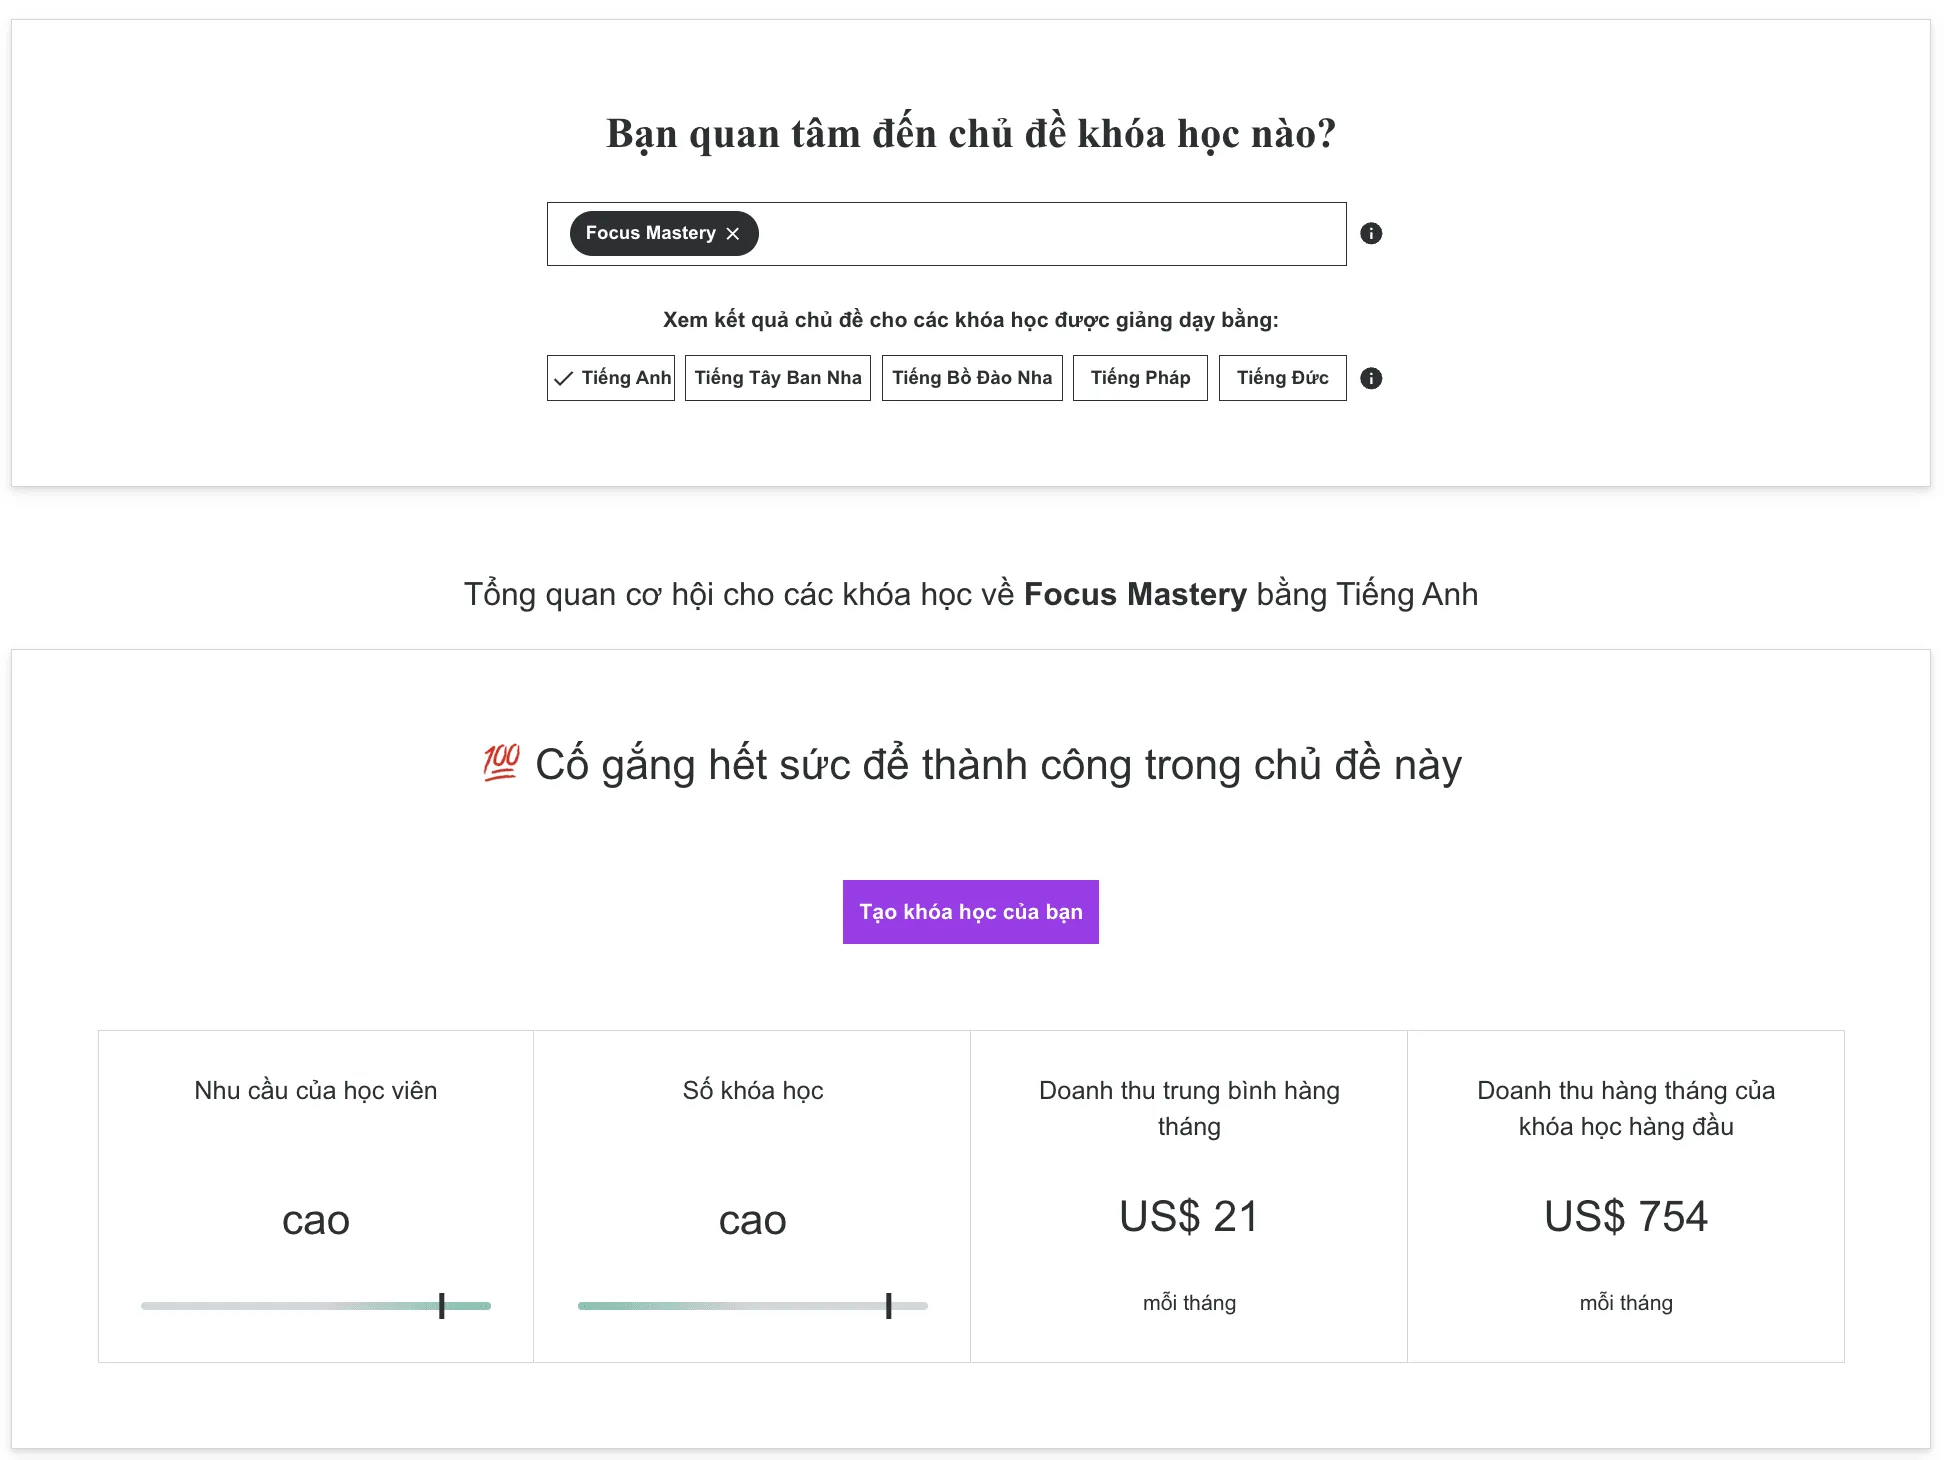Enable the Tiếng Tây Ban Nha language filter
Image resolution: width=1944 pixels, height=1460 pixels.
(778, 378)
